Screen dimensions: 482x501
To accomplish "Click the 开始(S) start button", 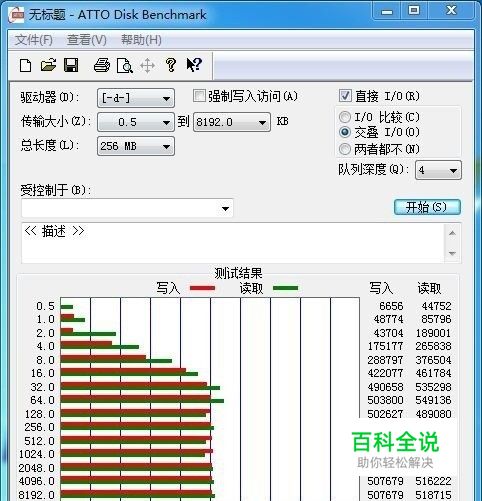I will point(427,207).
